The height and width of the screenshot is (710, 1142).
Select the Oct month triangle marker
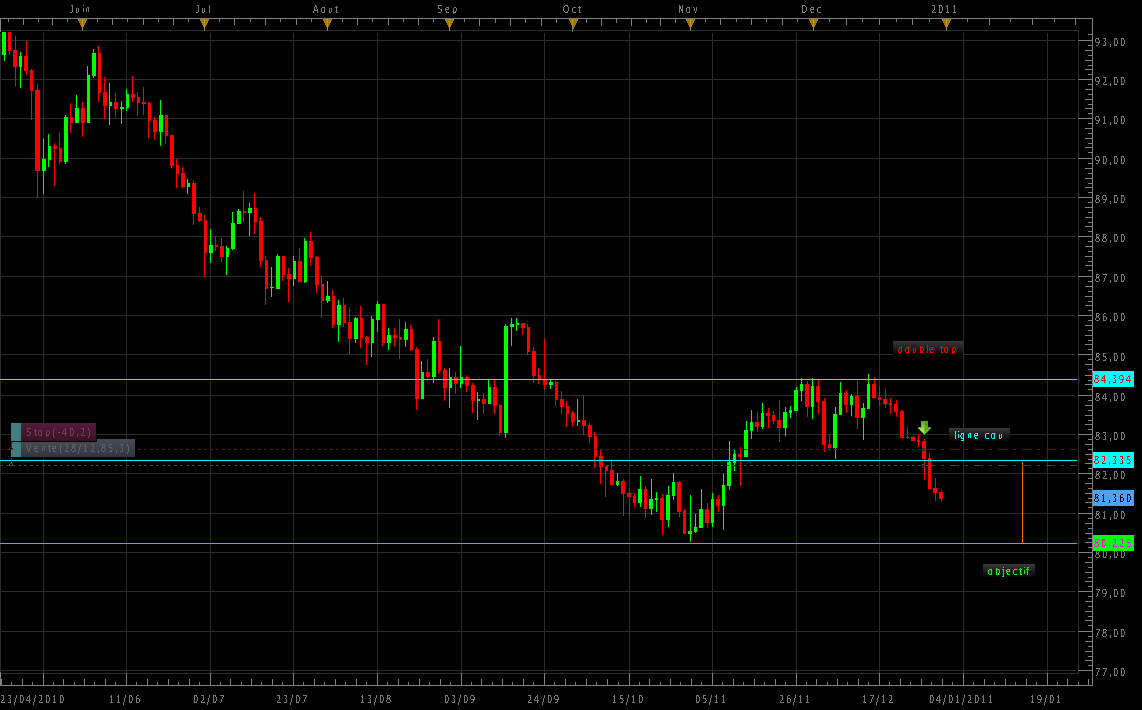[572, 25]
